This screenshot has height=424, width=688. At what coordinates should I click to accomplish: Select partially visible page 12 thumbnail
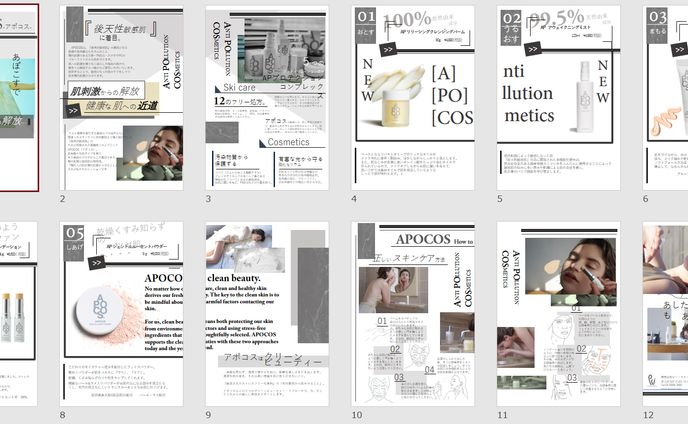pos(665,314)
